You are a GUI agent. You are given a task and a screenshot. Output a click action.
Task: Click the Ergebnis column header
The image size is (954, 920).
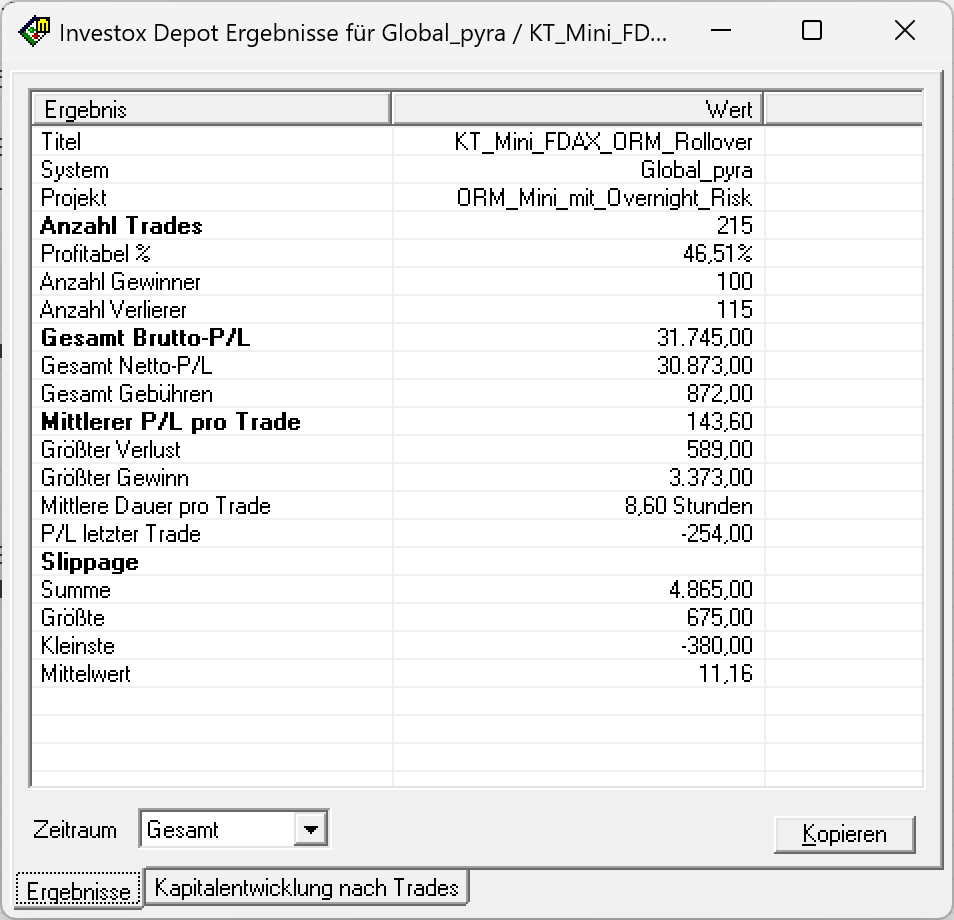coord(211,109)
